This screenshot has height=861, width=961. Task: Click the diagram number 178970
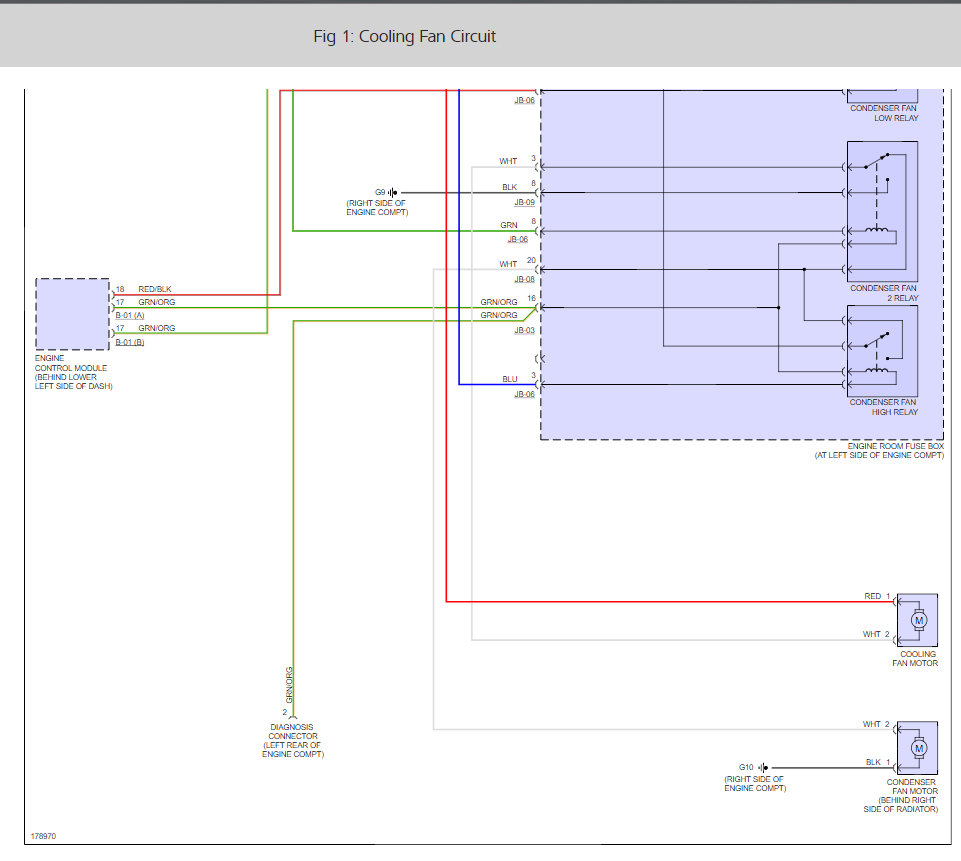point(43,836)
